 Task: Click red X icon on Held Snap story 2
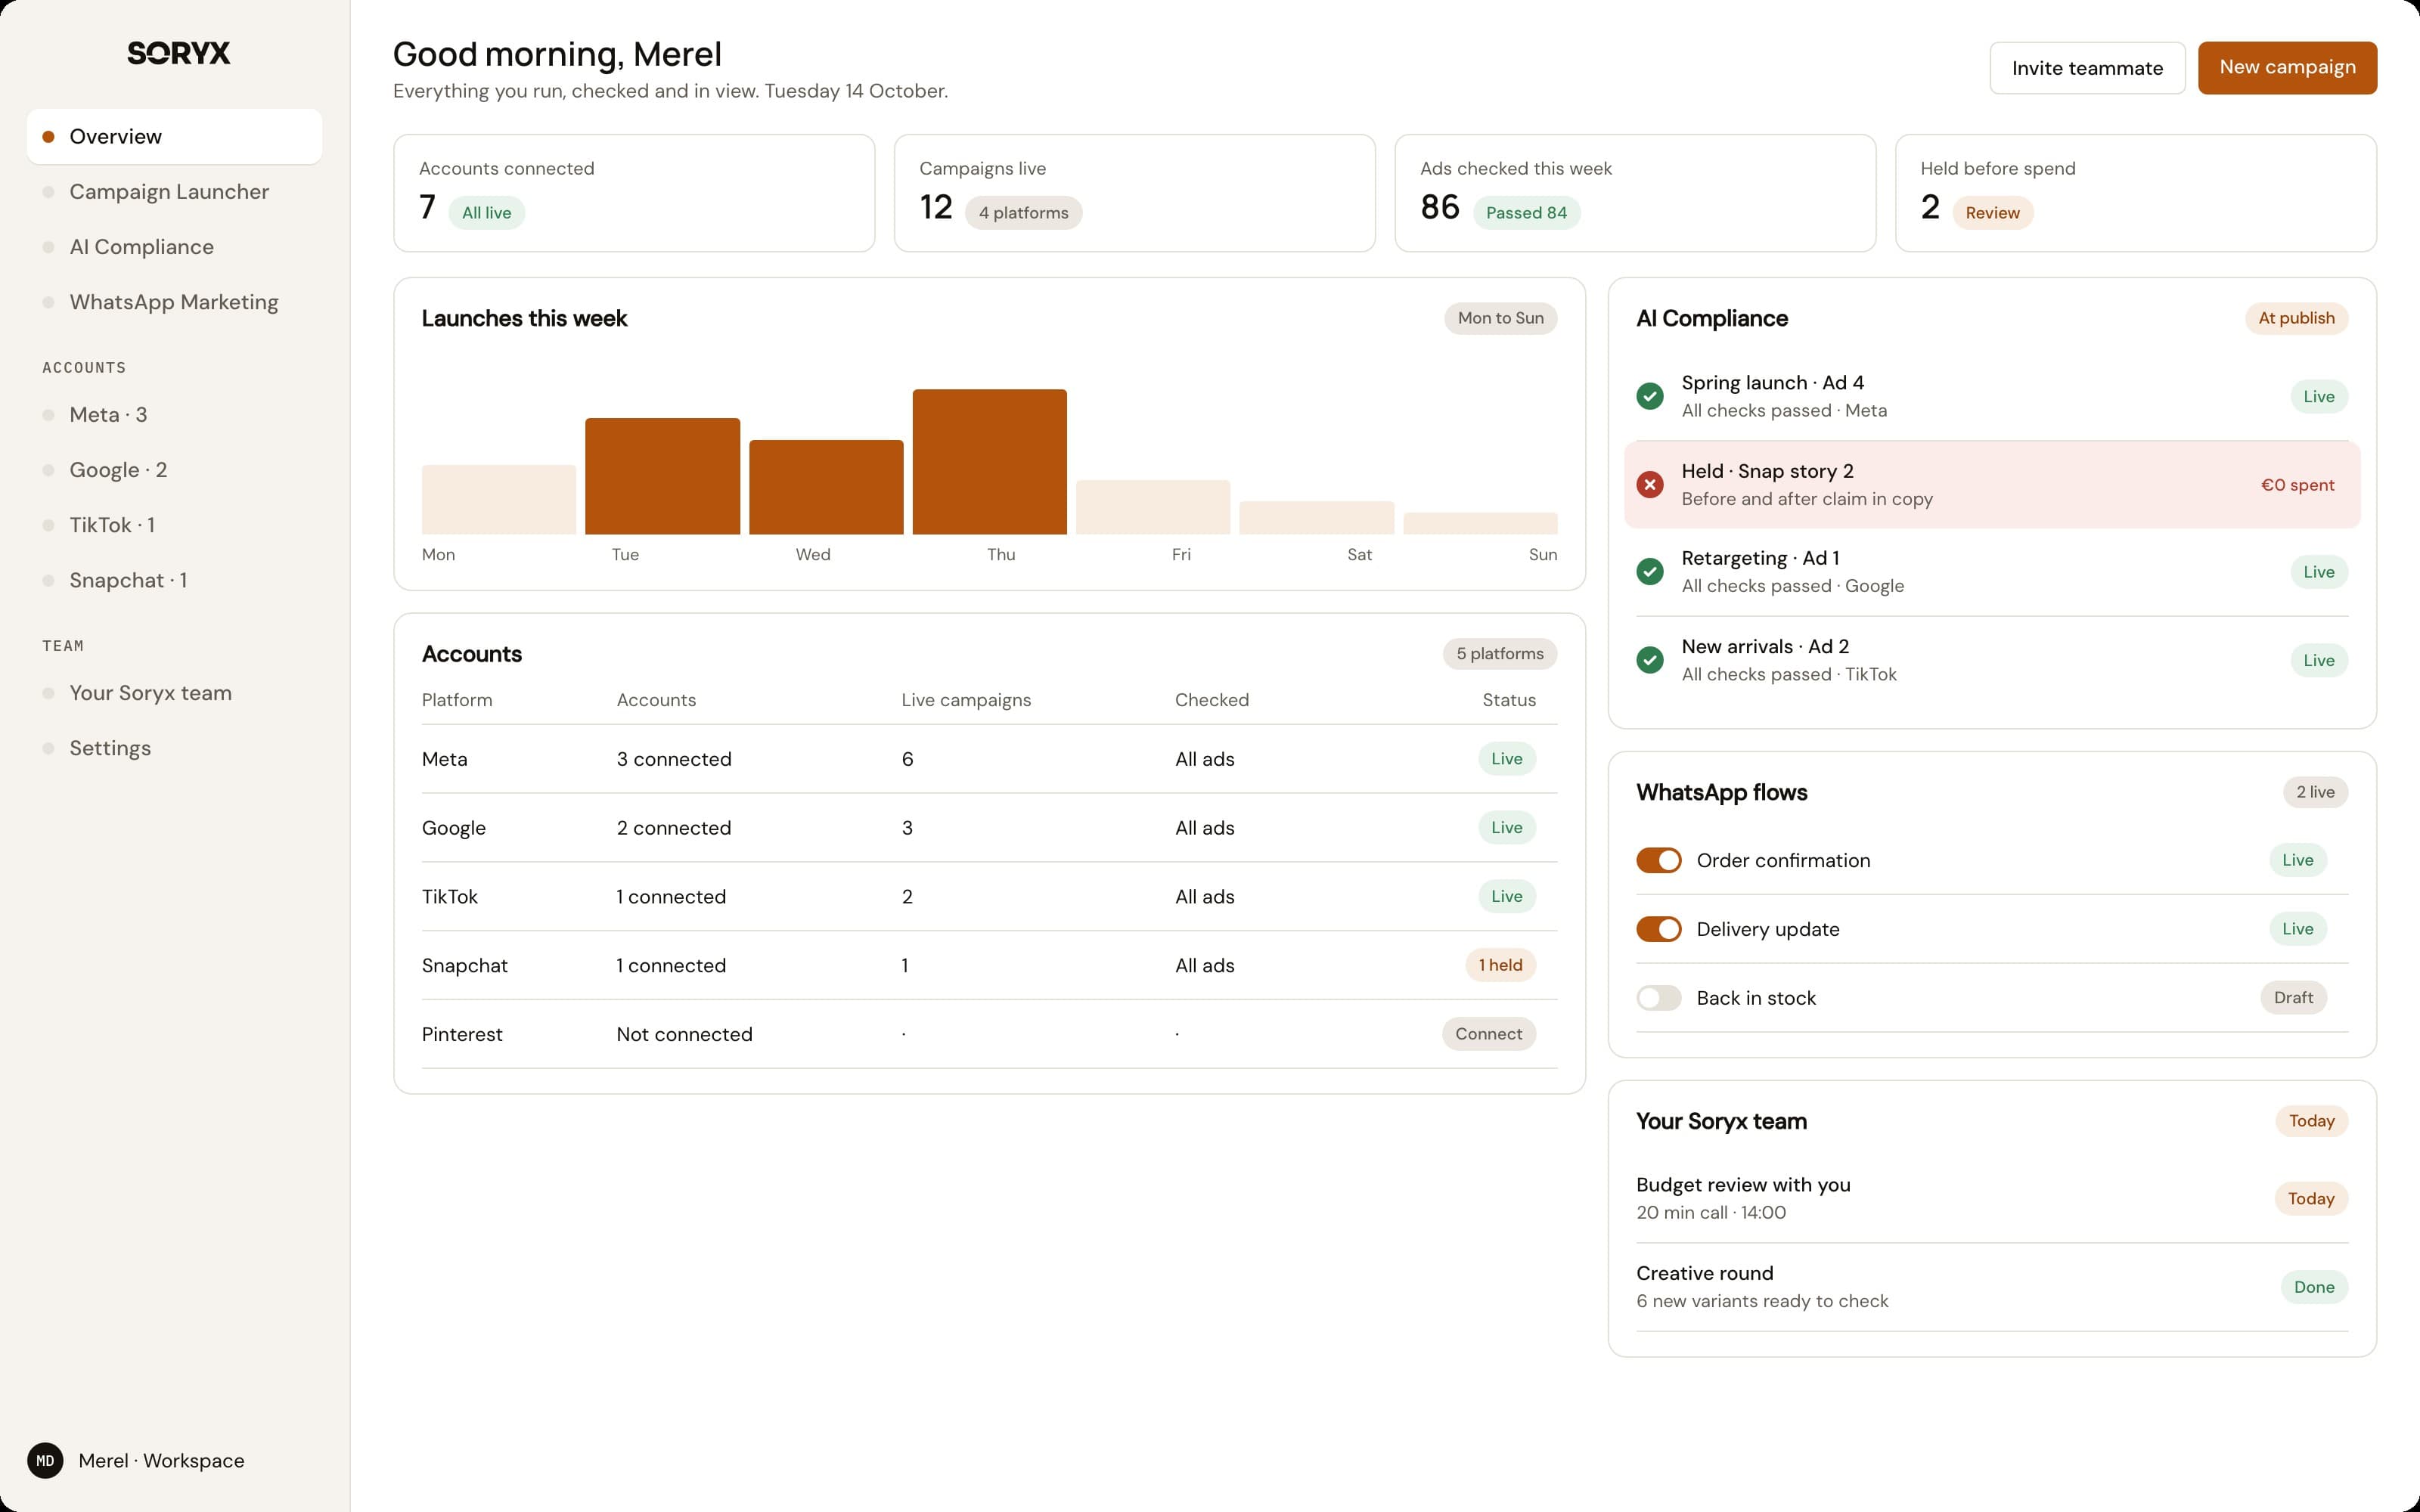1650,484
